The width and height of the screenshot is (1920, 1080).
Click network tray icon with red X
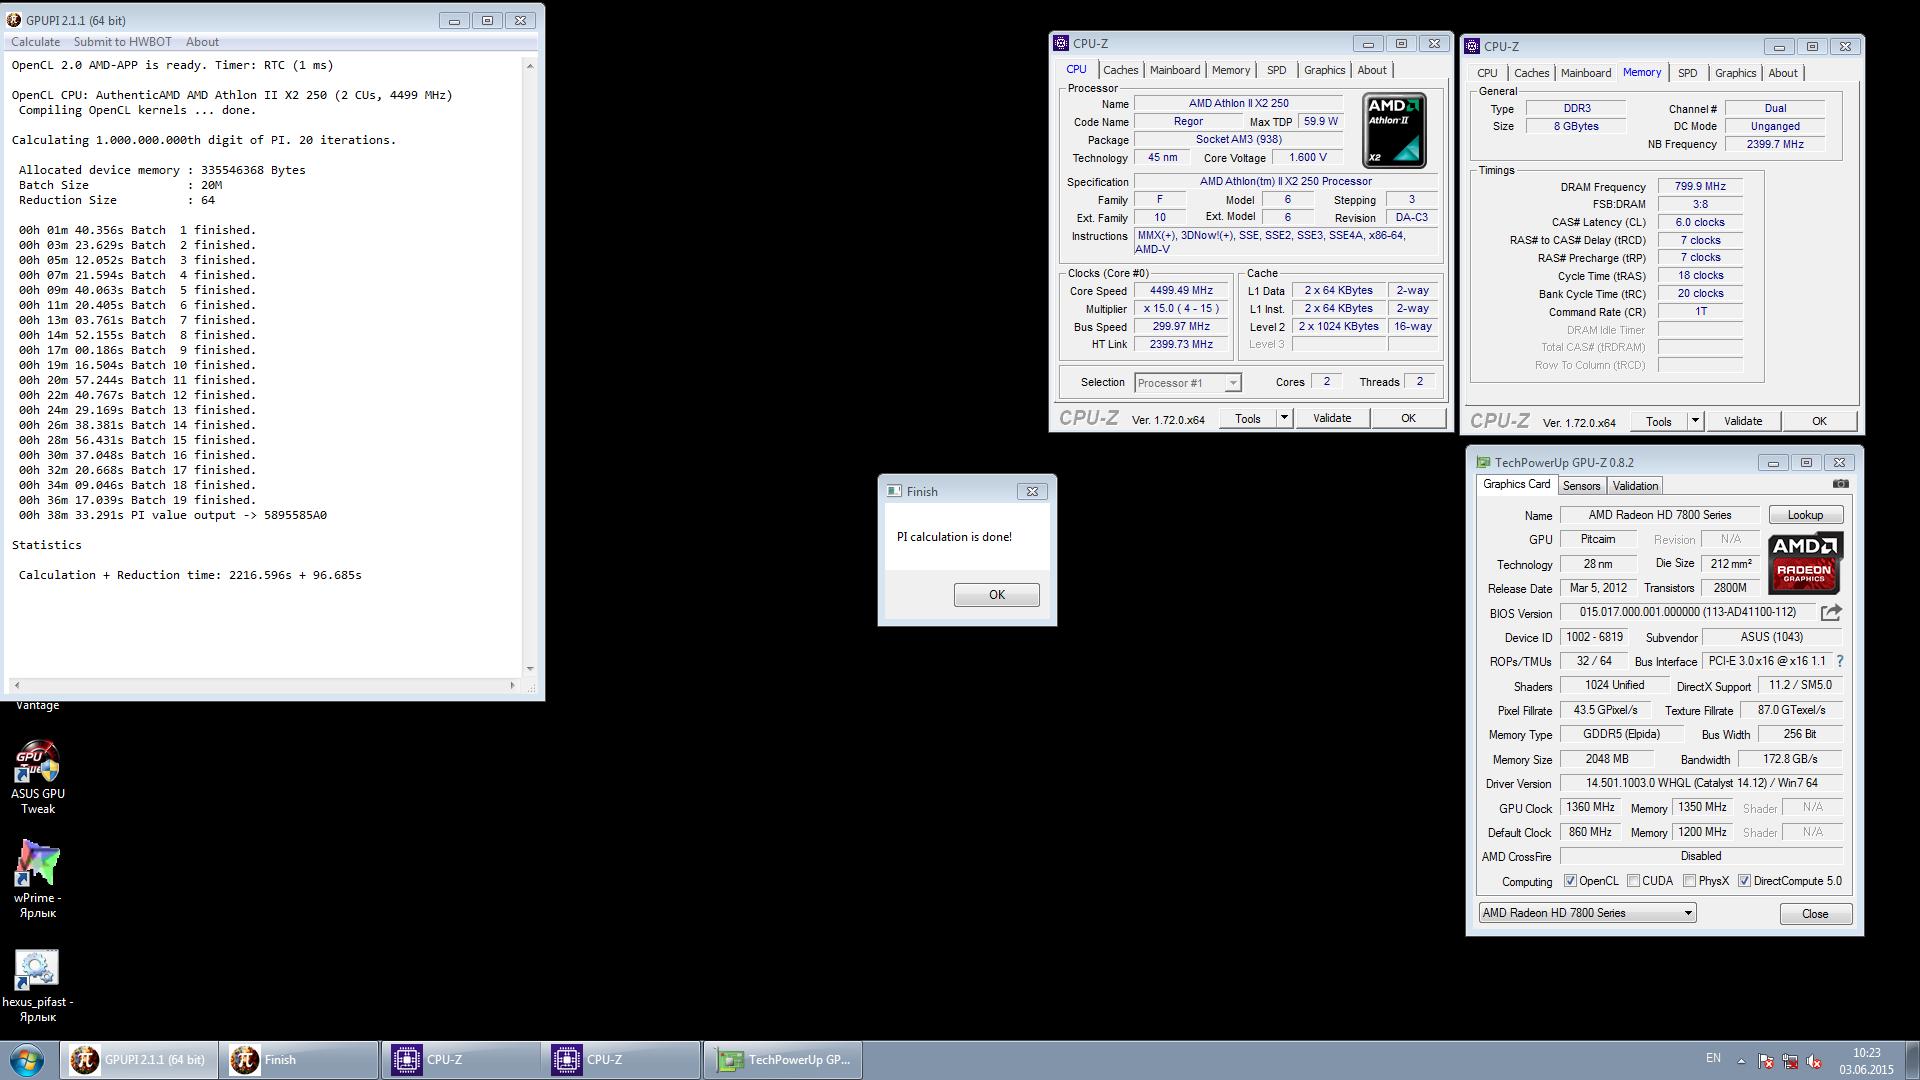pos(1789,1061)
